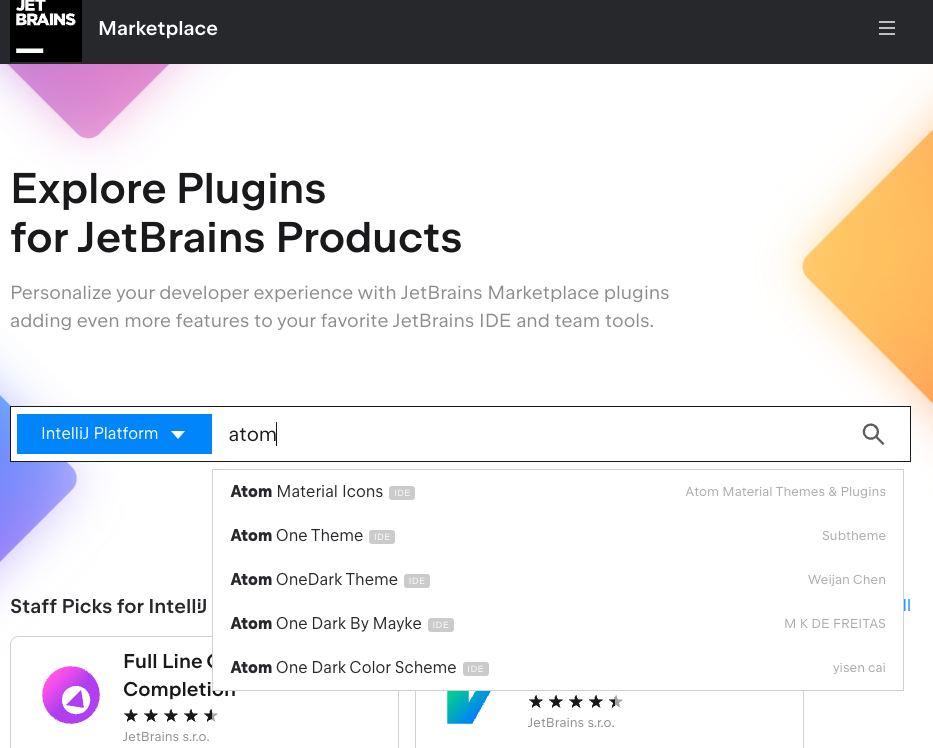933x748 pixels.
Task: Click the star rating on the second plugin card
Action: point(575,702)
